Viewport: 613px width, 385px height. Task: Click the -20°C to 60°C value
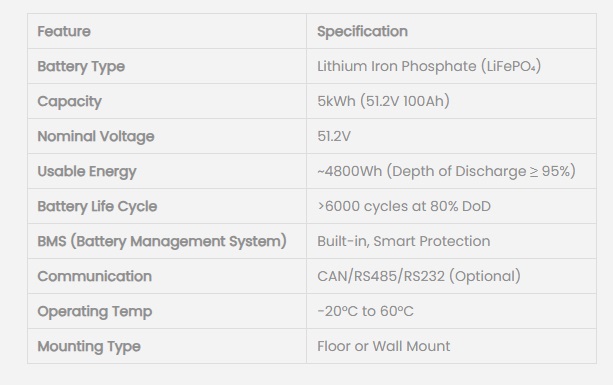[x=365, y=311]
